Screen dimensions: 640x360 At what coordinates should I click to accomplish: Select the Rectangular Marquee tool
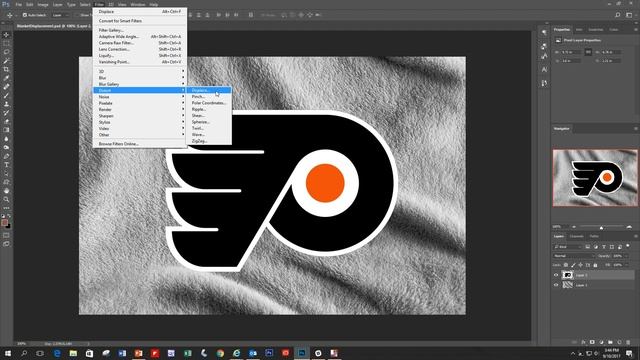click(6, 43)
